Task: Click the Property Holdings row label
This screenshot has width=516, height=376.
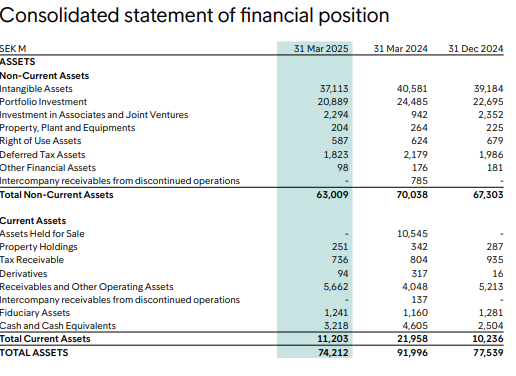Action: tap(39, 247)
